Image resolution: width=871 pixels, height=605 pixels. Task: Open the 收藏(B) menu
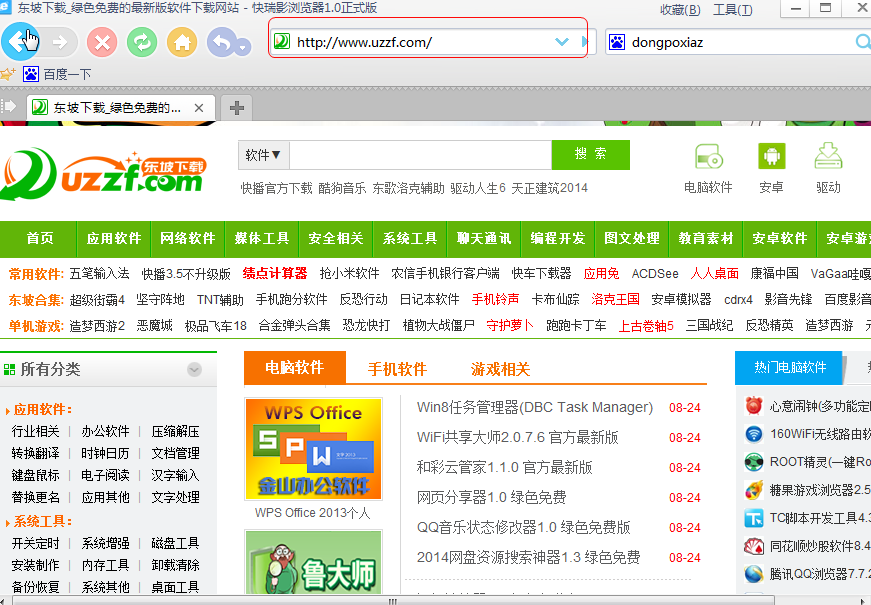coord(680,9)
